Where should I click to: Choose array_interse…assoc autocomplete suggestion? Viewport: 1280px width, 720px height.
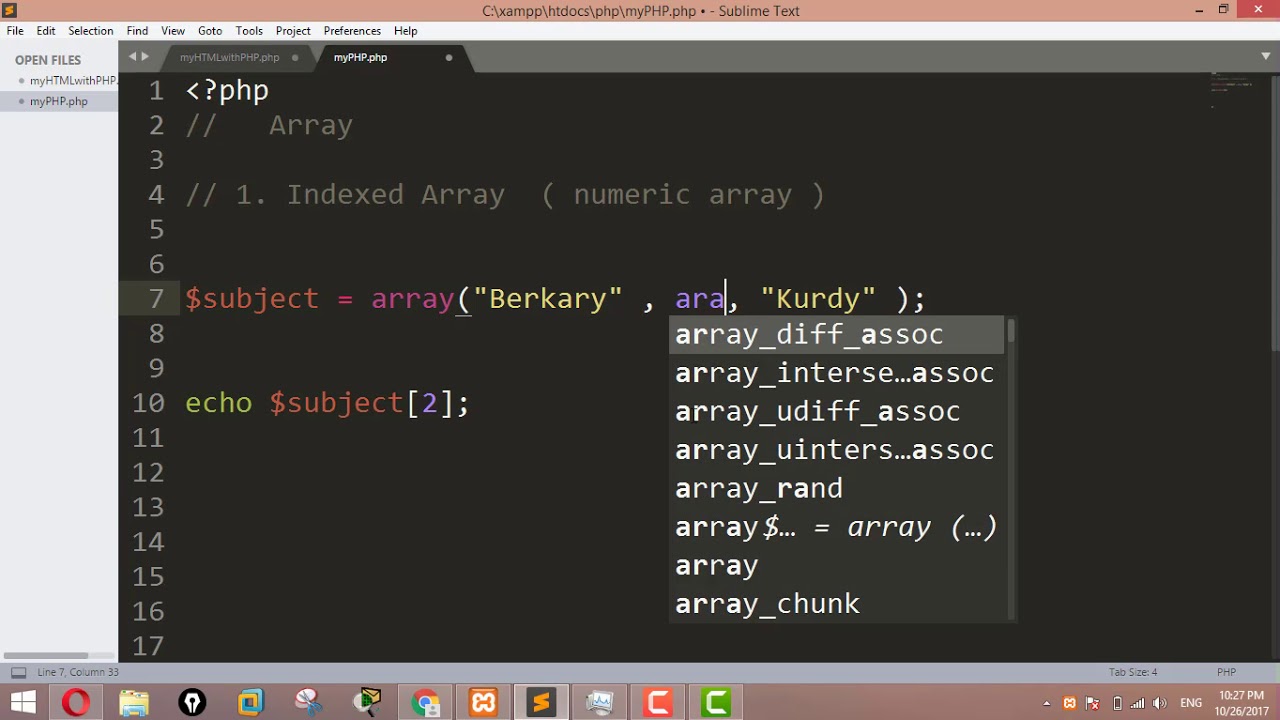(837, 373)
